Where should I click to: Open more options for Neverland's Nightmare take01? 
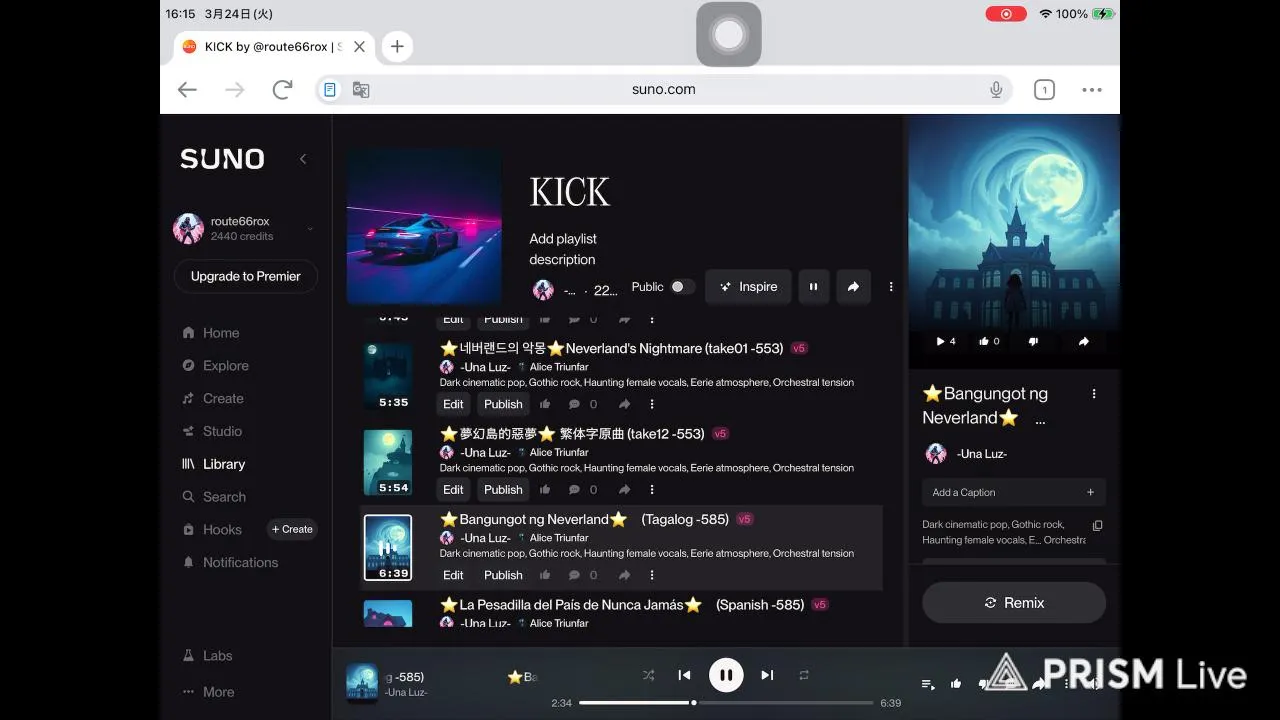pos(652,404)
